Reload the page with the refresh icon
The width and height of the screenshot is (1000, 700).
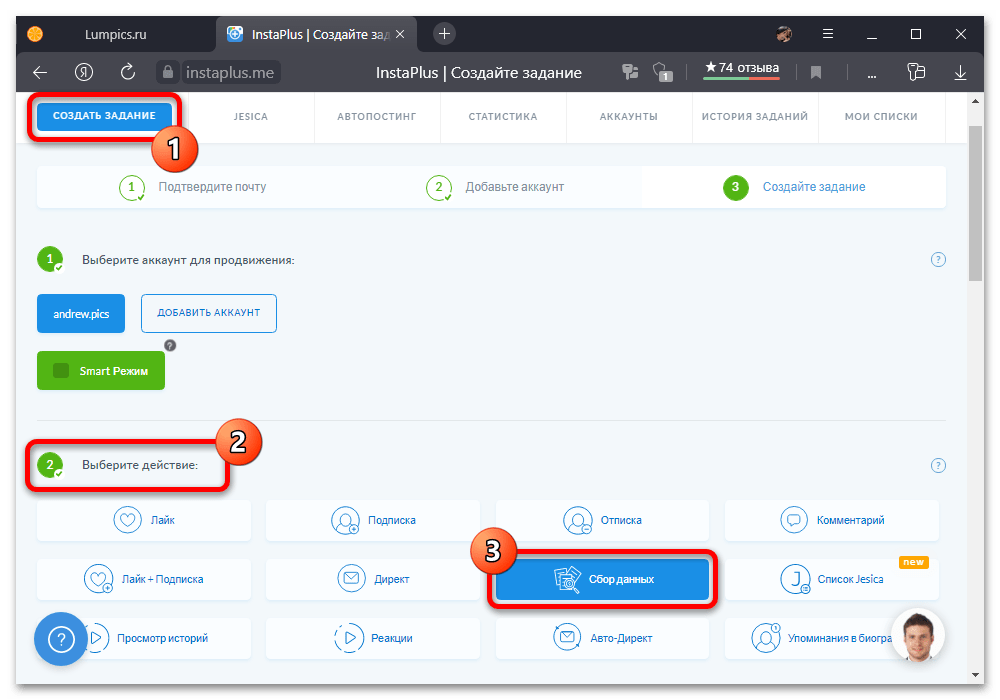[128, 72]
